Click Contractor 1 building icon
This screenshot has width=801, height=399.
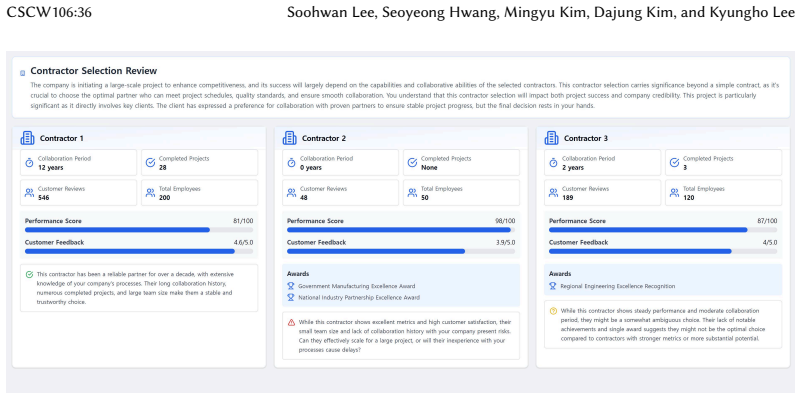click(27, 138)
